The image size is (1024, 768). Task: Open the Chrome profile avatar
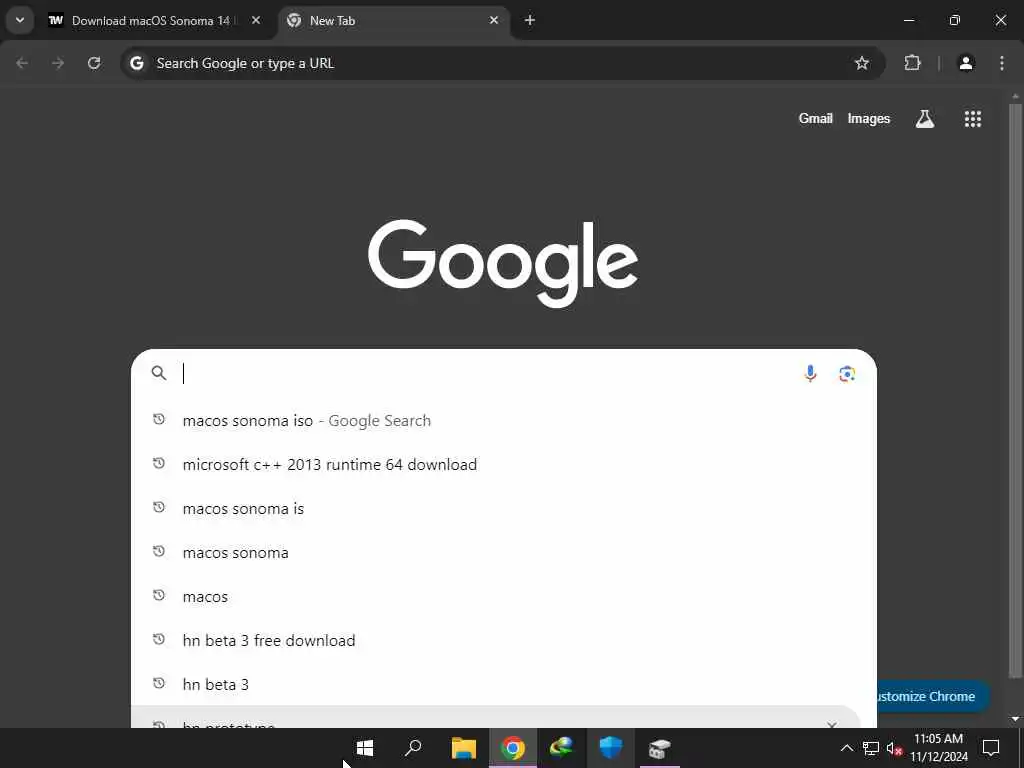(x=966, y=63)
